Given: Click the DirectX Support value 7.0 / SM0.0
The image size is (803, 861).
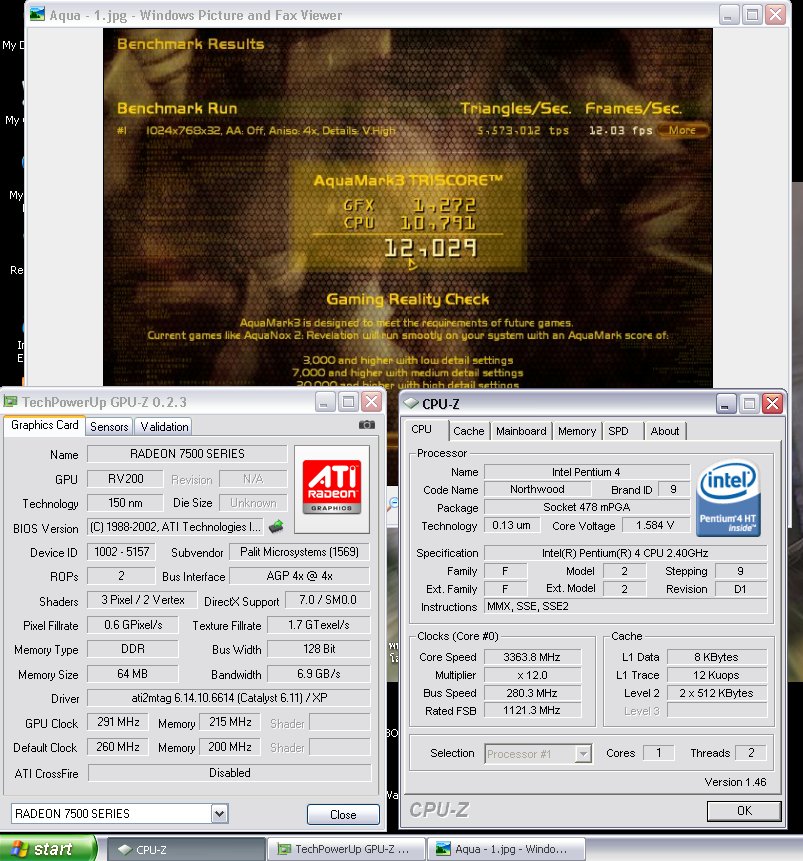Looking at the screenshot, I should click(x=327, y=600).
